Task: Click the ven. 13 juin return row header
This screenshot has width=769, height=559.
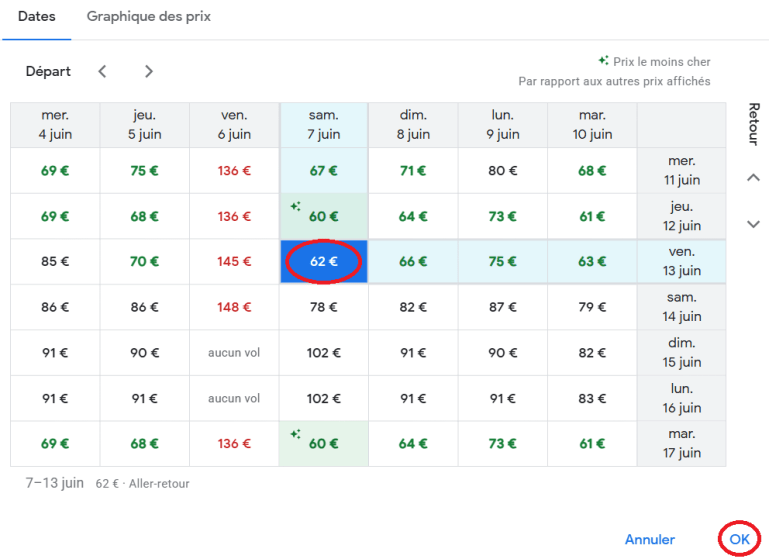Action: [x=681, y=262]
